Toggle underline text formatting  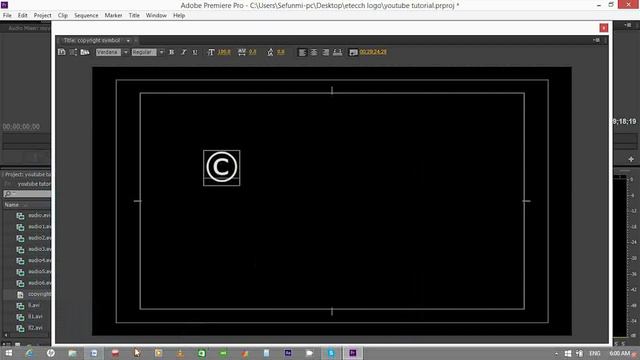pyautogui.click(x=195, y=52)
